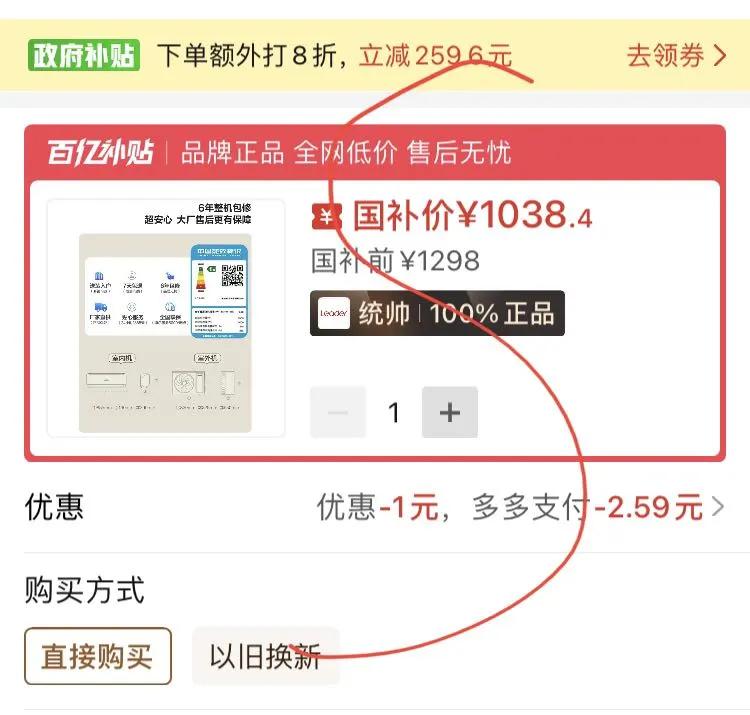Tap the 统帅 100%正品 badge
This screenshot has width=750, height=715.
pyautogui.click(x=437, y=313)
